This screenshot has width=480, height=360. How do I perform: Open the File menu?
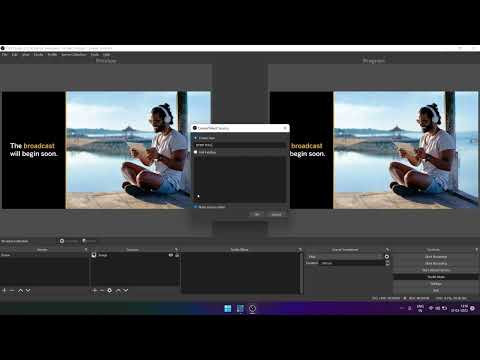(x=5, y=55)
